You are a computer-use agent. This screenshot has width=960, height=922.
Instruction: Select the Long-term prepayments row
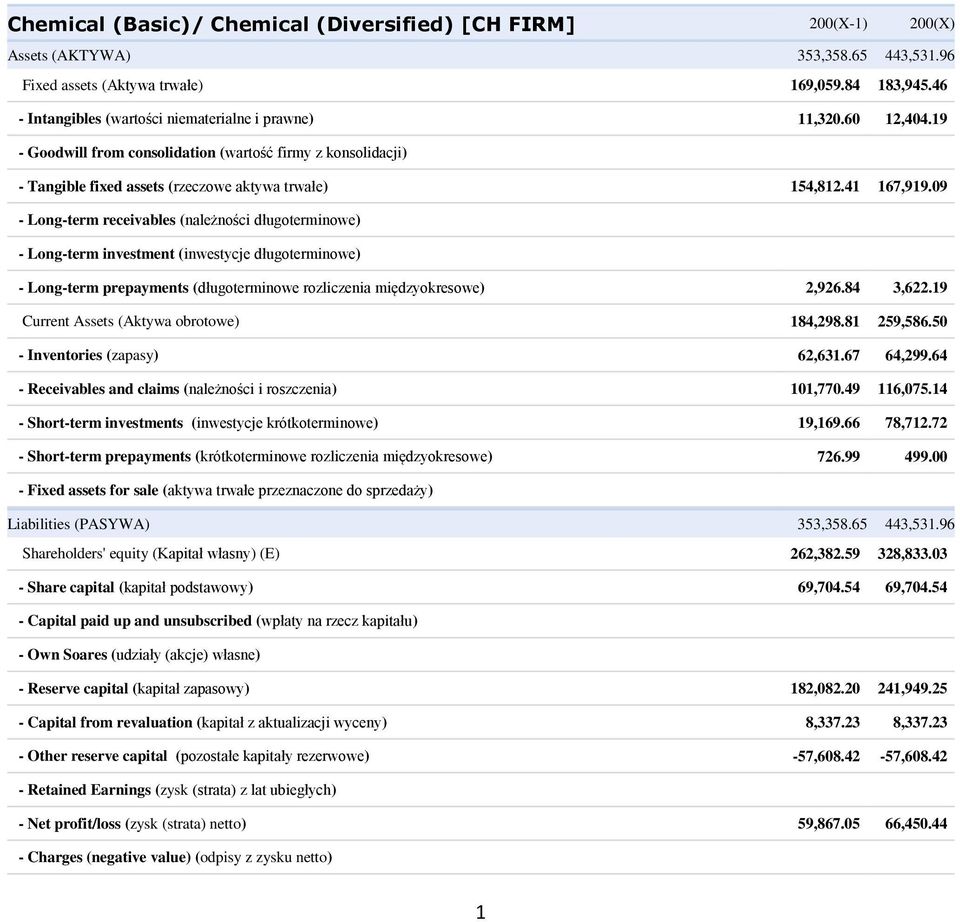[x=481, y=288]
